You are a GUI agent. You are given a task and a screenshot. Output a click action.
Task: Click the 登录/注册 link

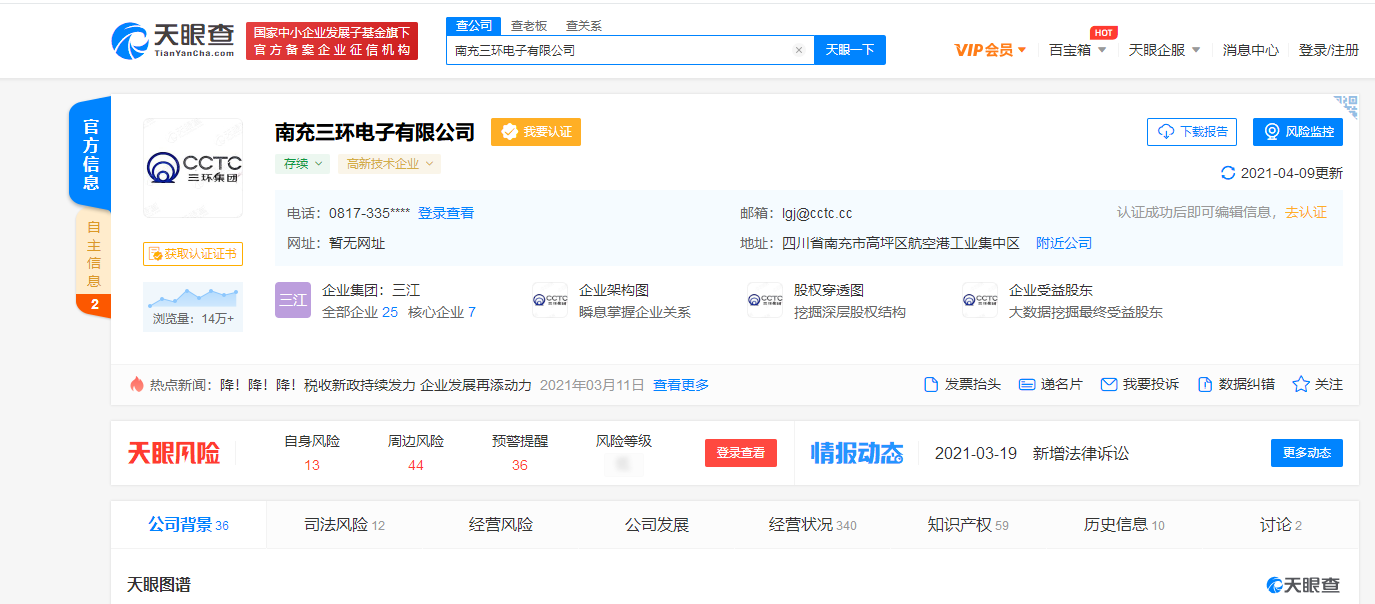point(1328,50)
